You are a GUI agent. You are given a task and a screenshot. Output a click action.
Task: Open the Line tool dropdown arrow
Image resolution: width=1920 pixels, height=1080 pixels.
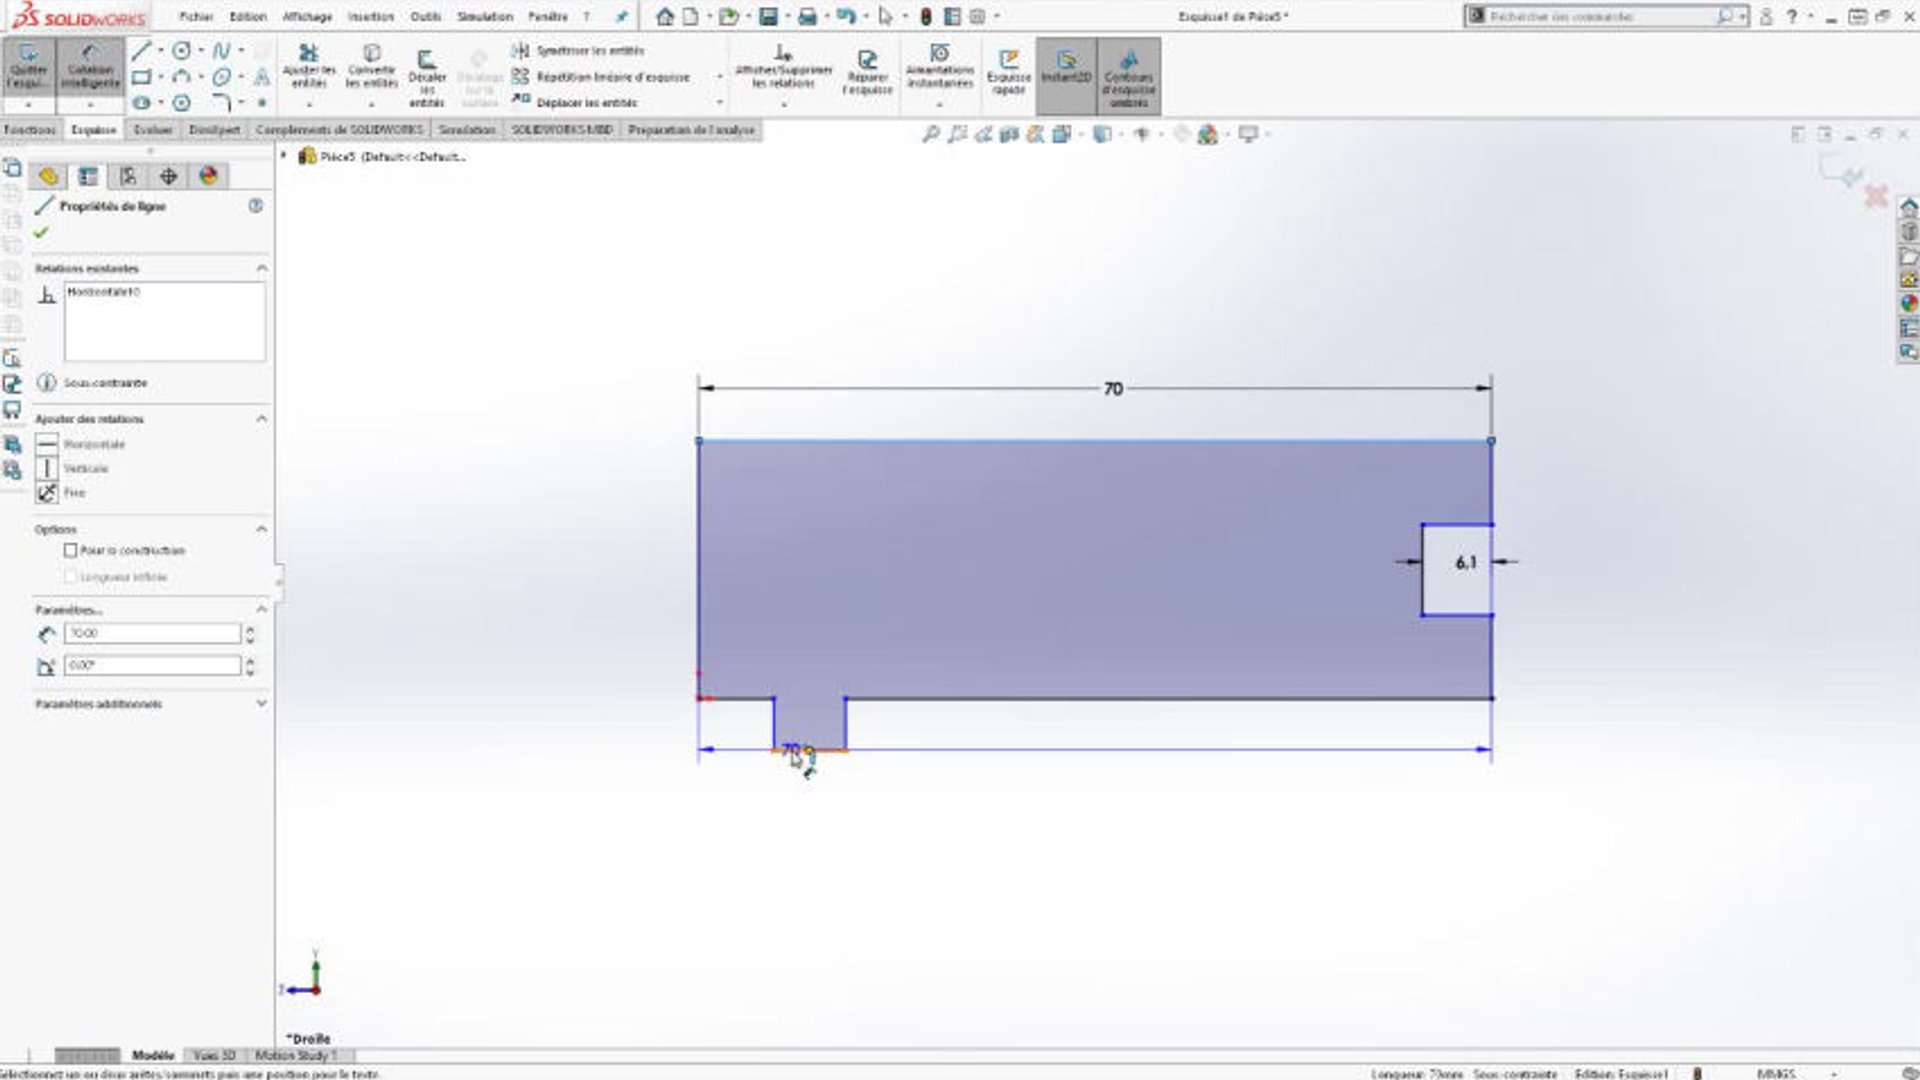pyautogui.click(x=161, y=51)
